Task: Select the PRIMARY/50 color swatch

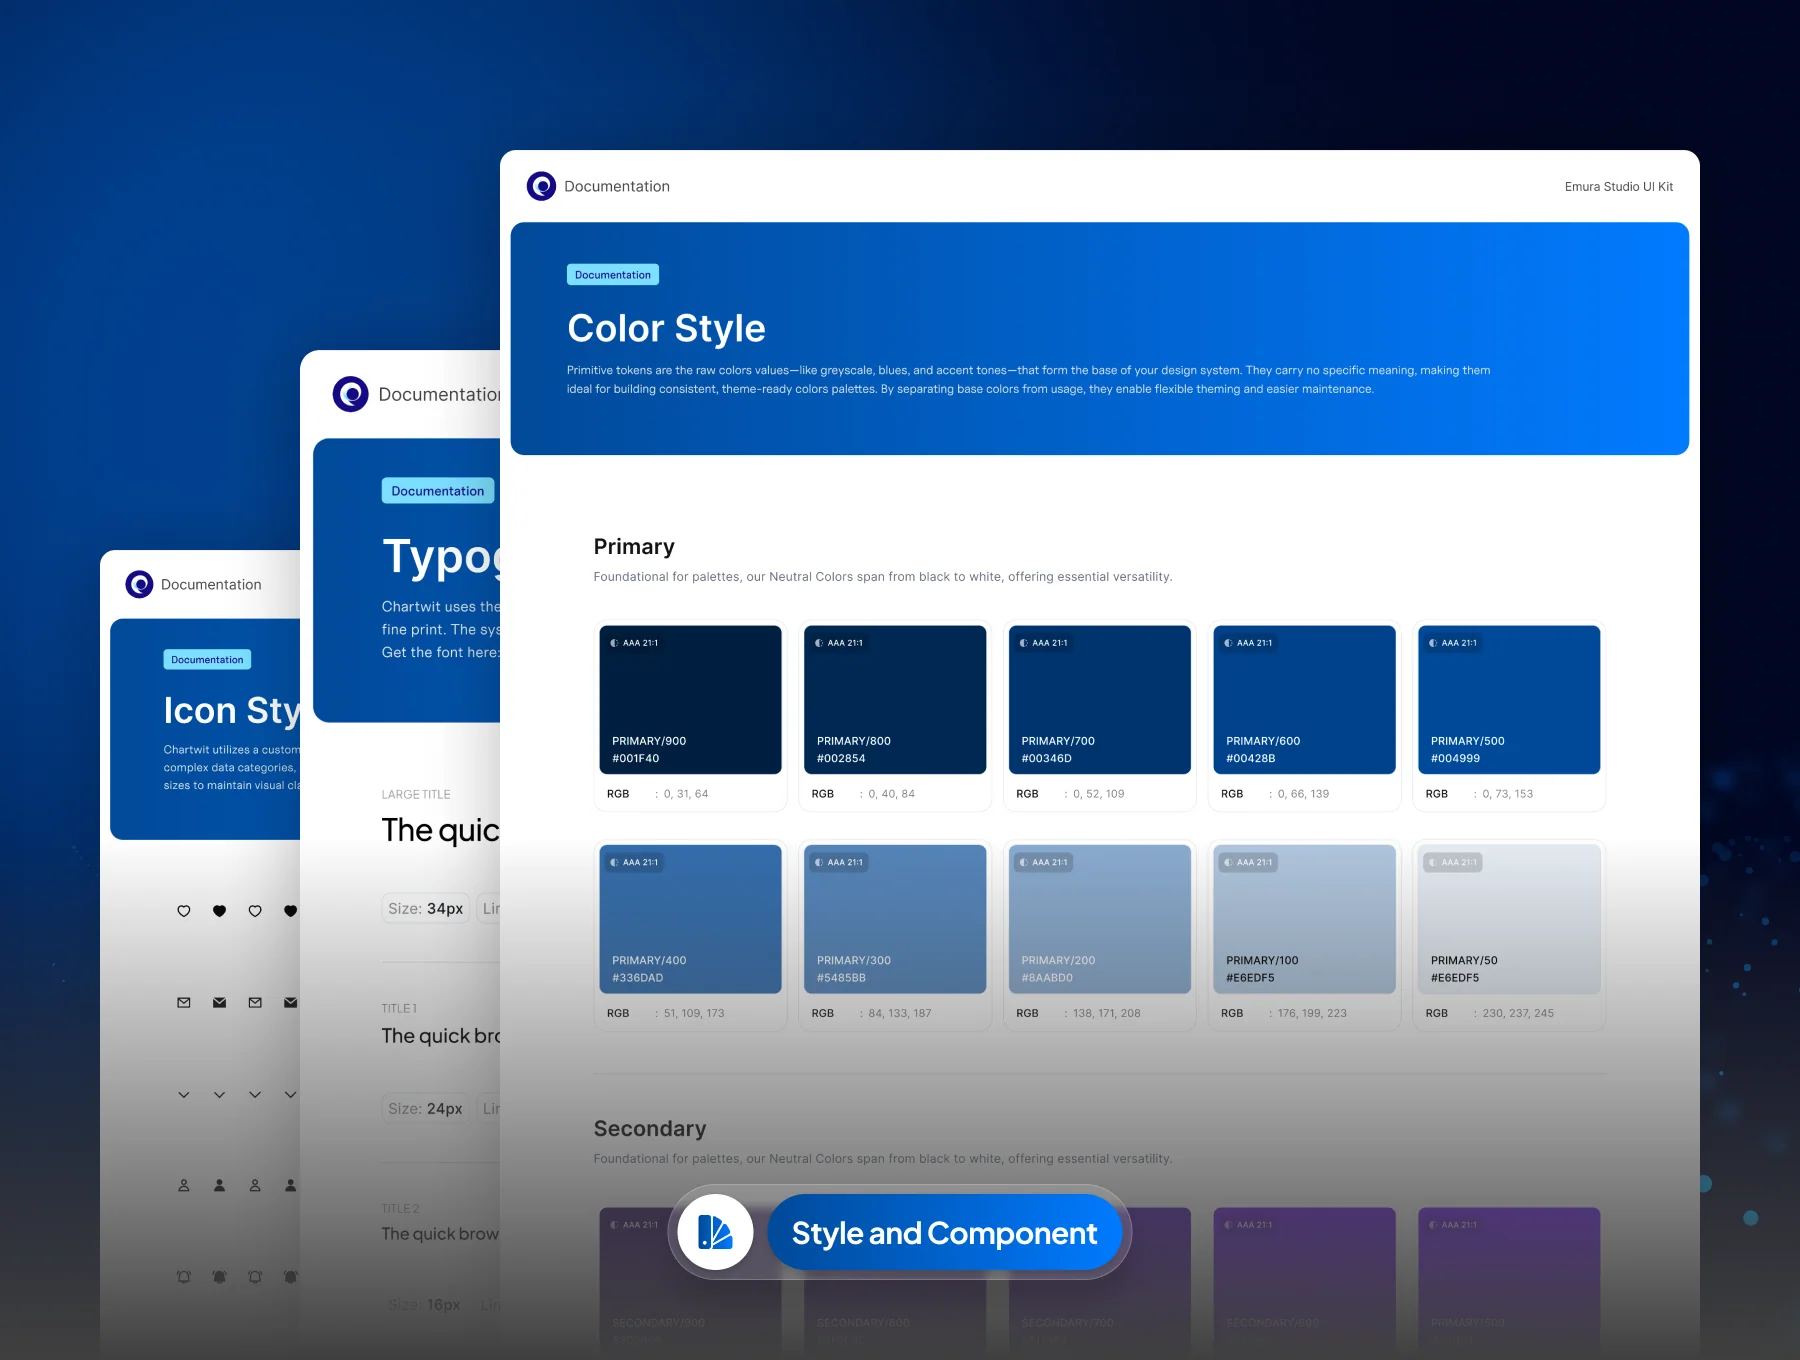Action: click(1509, 919)
